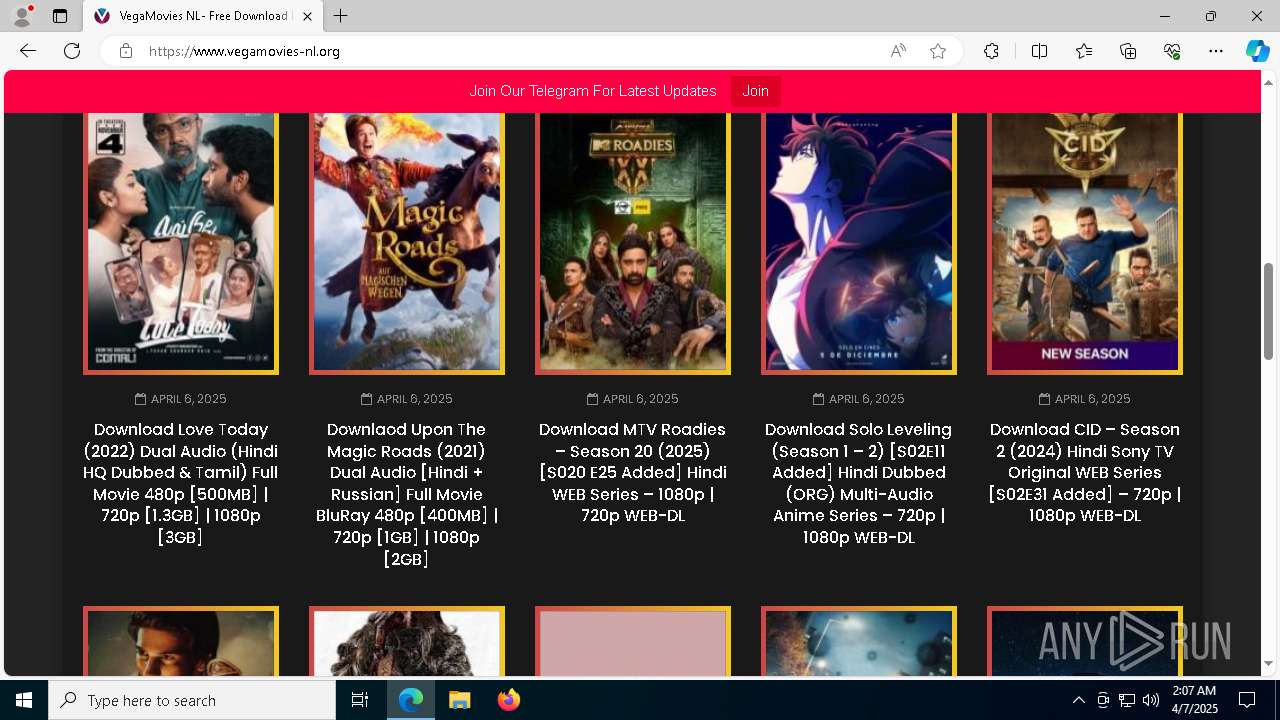Open Love Today movie poster
1280x720 pixels.
point(181,242)
